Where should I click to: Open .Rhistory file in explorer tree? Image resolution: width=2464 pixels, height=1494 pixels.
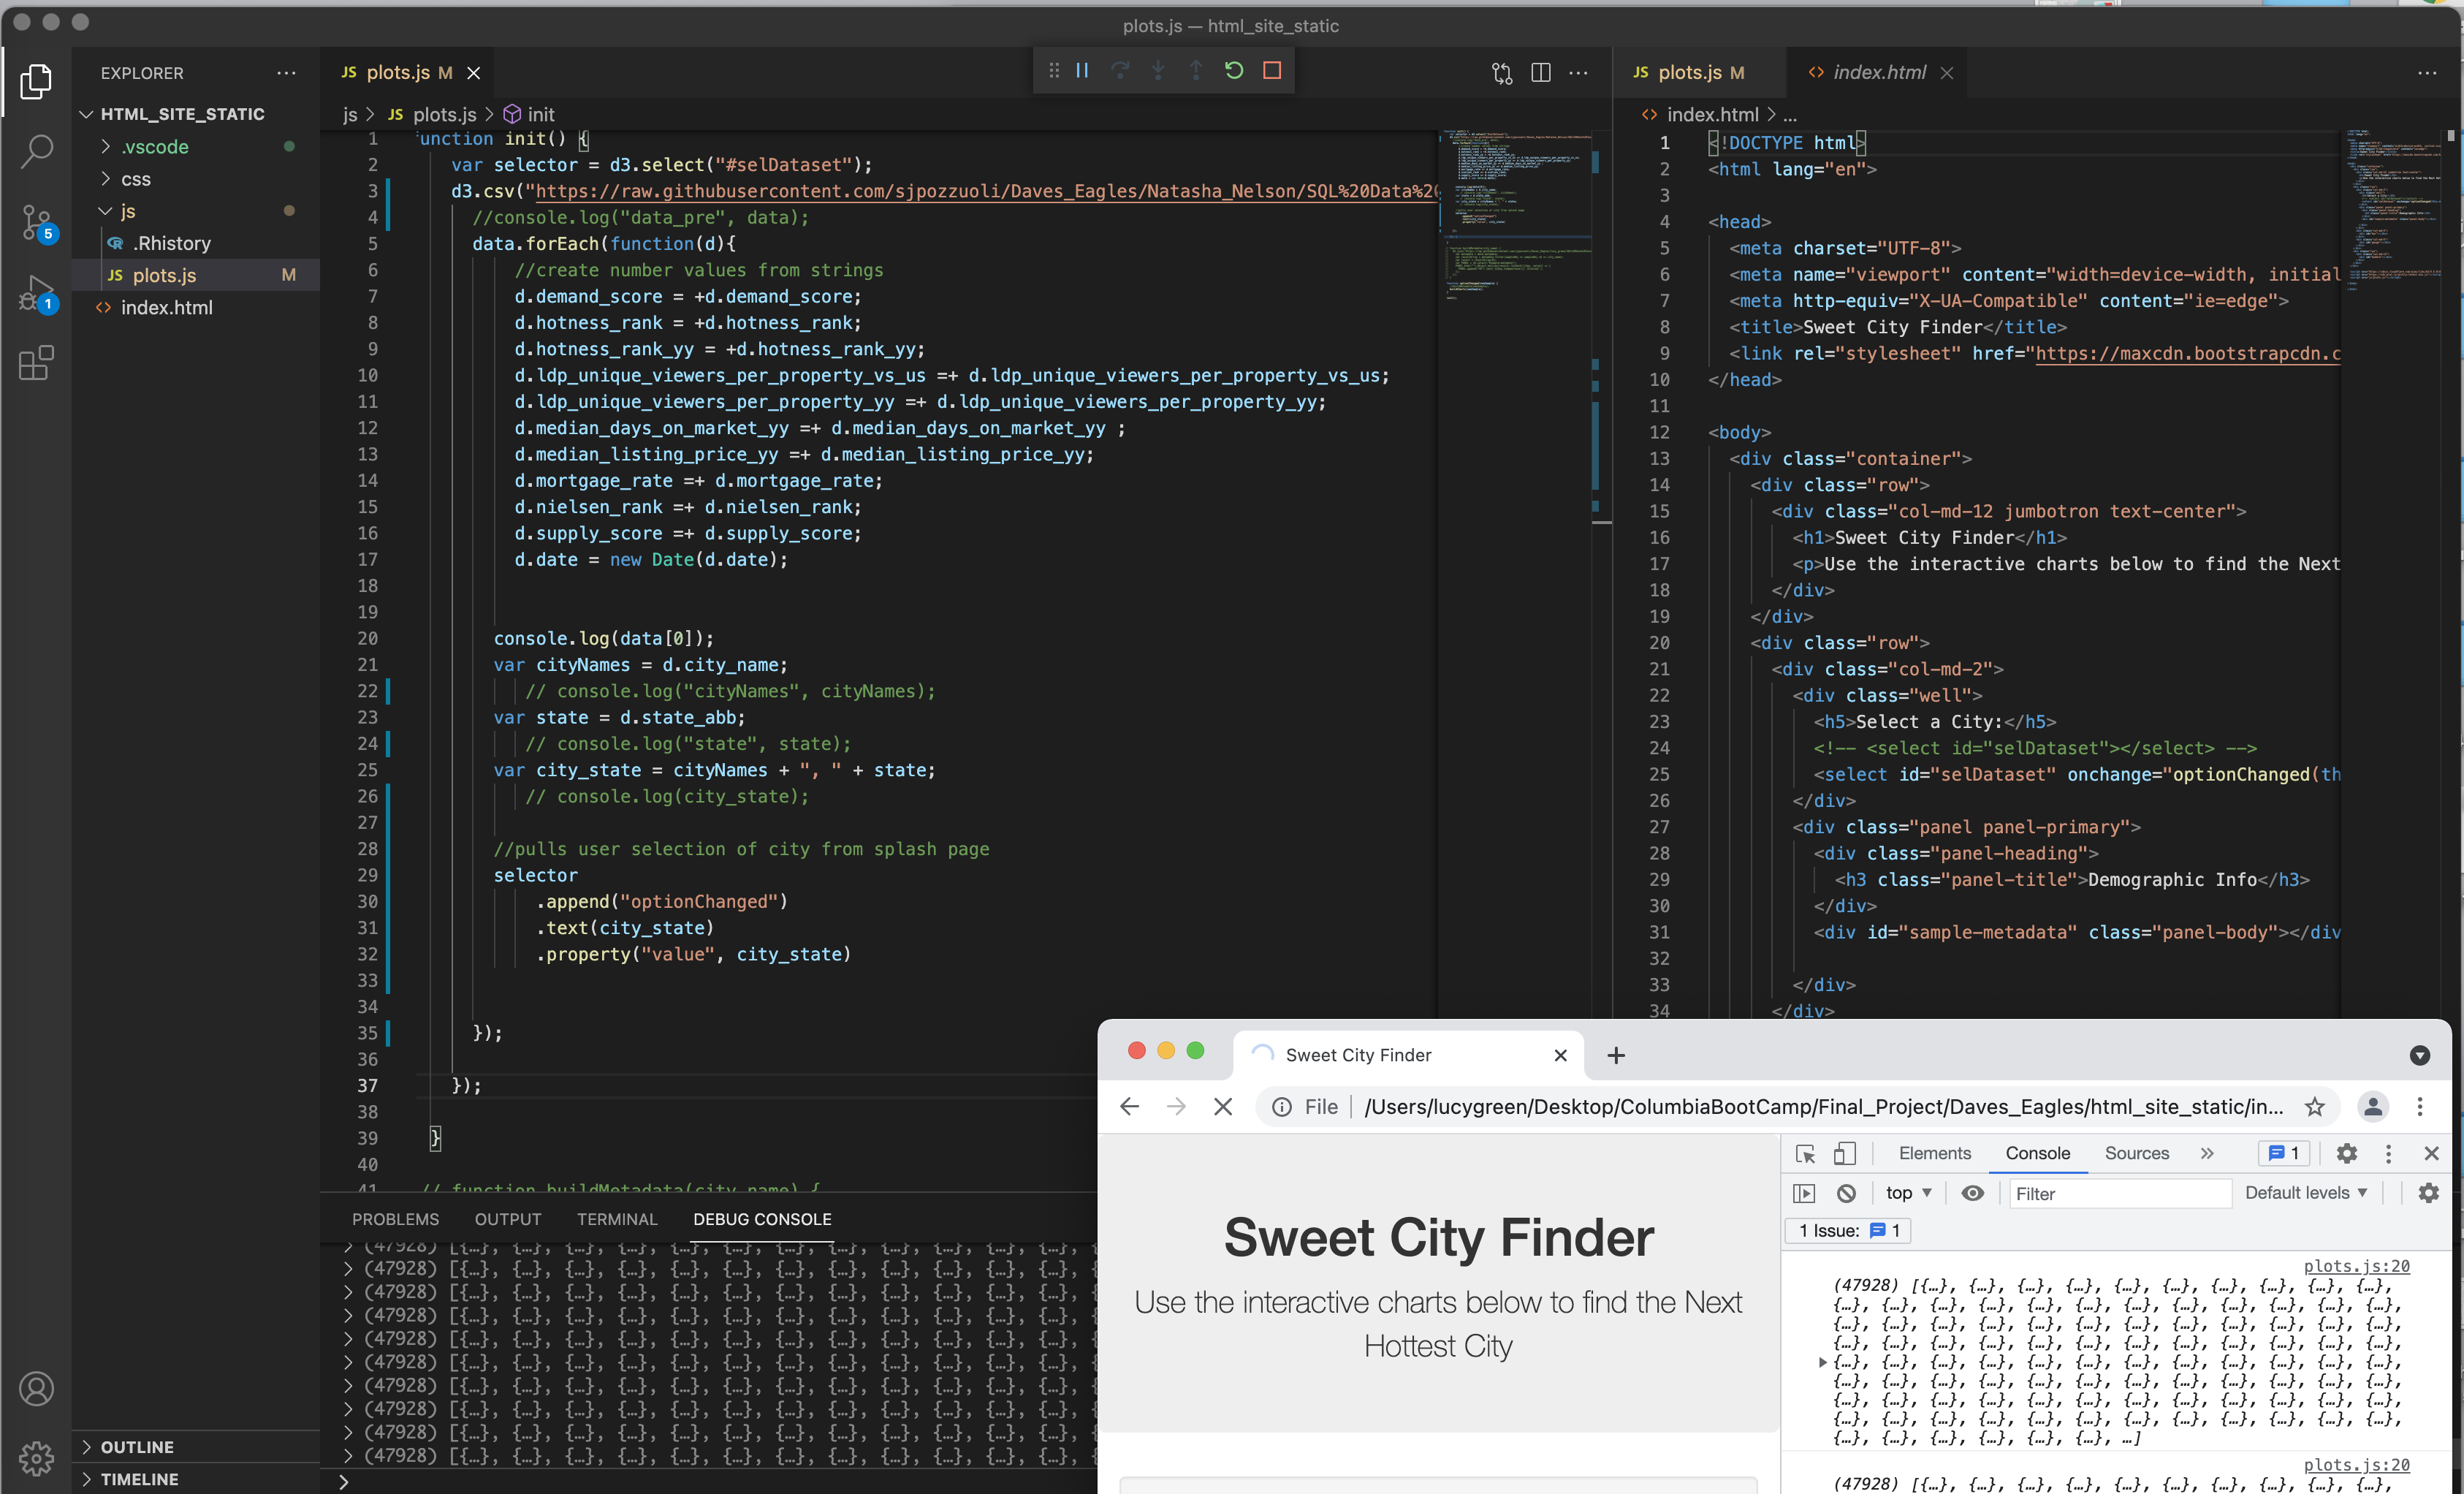pos(172,243)
